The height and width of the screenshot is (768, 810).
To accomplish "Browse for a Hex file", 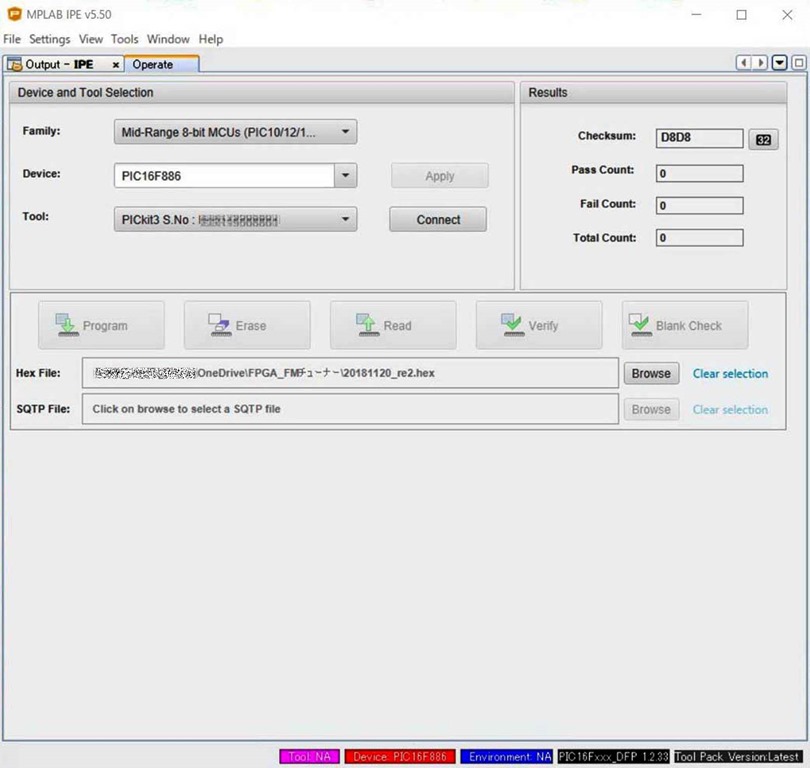I will [651, 373].
